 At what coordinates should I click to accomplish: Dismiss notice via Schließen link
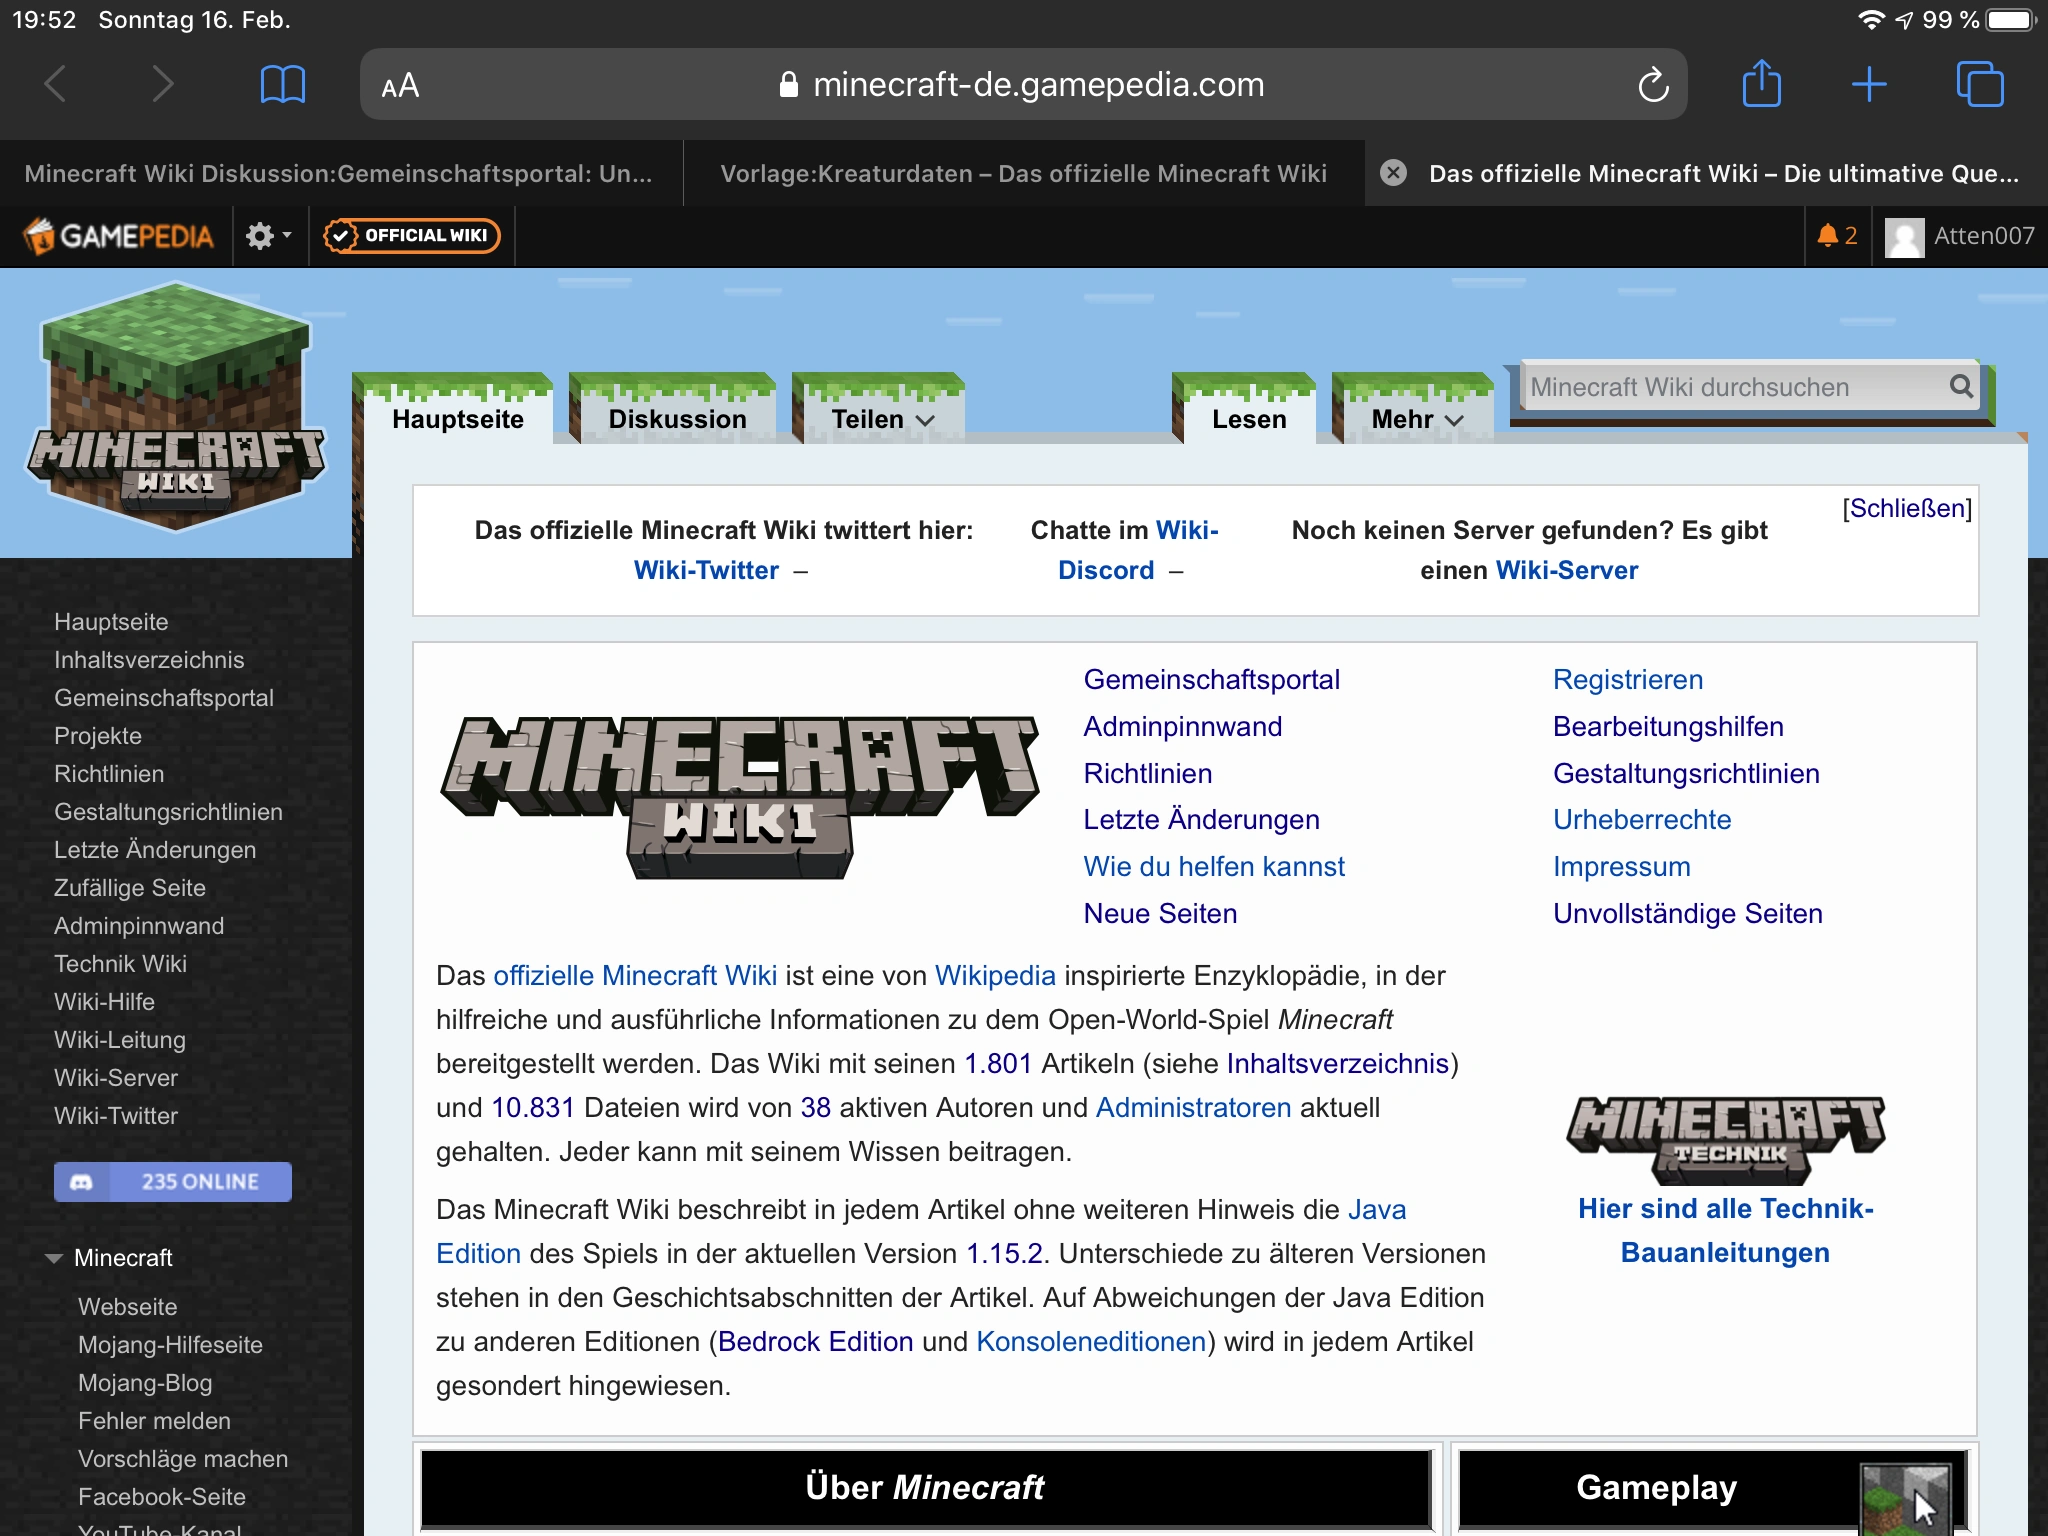1906,508
